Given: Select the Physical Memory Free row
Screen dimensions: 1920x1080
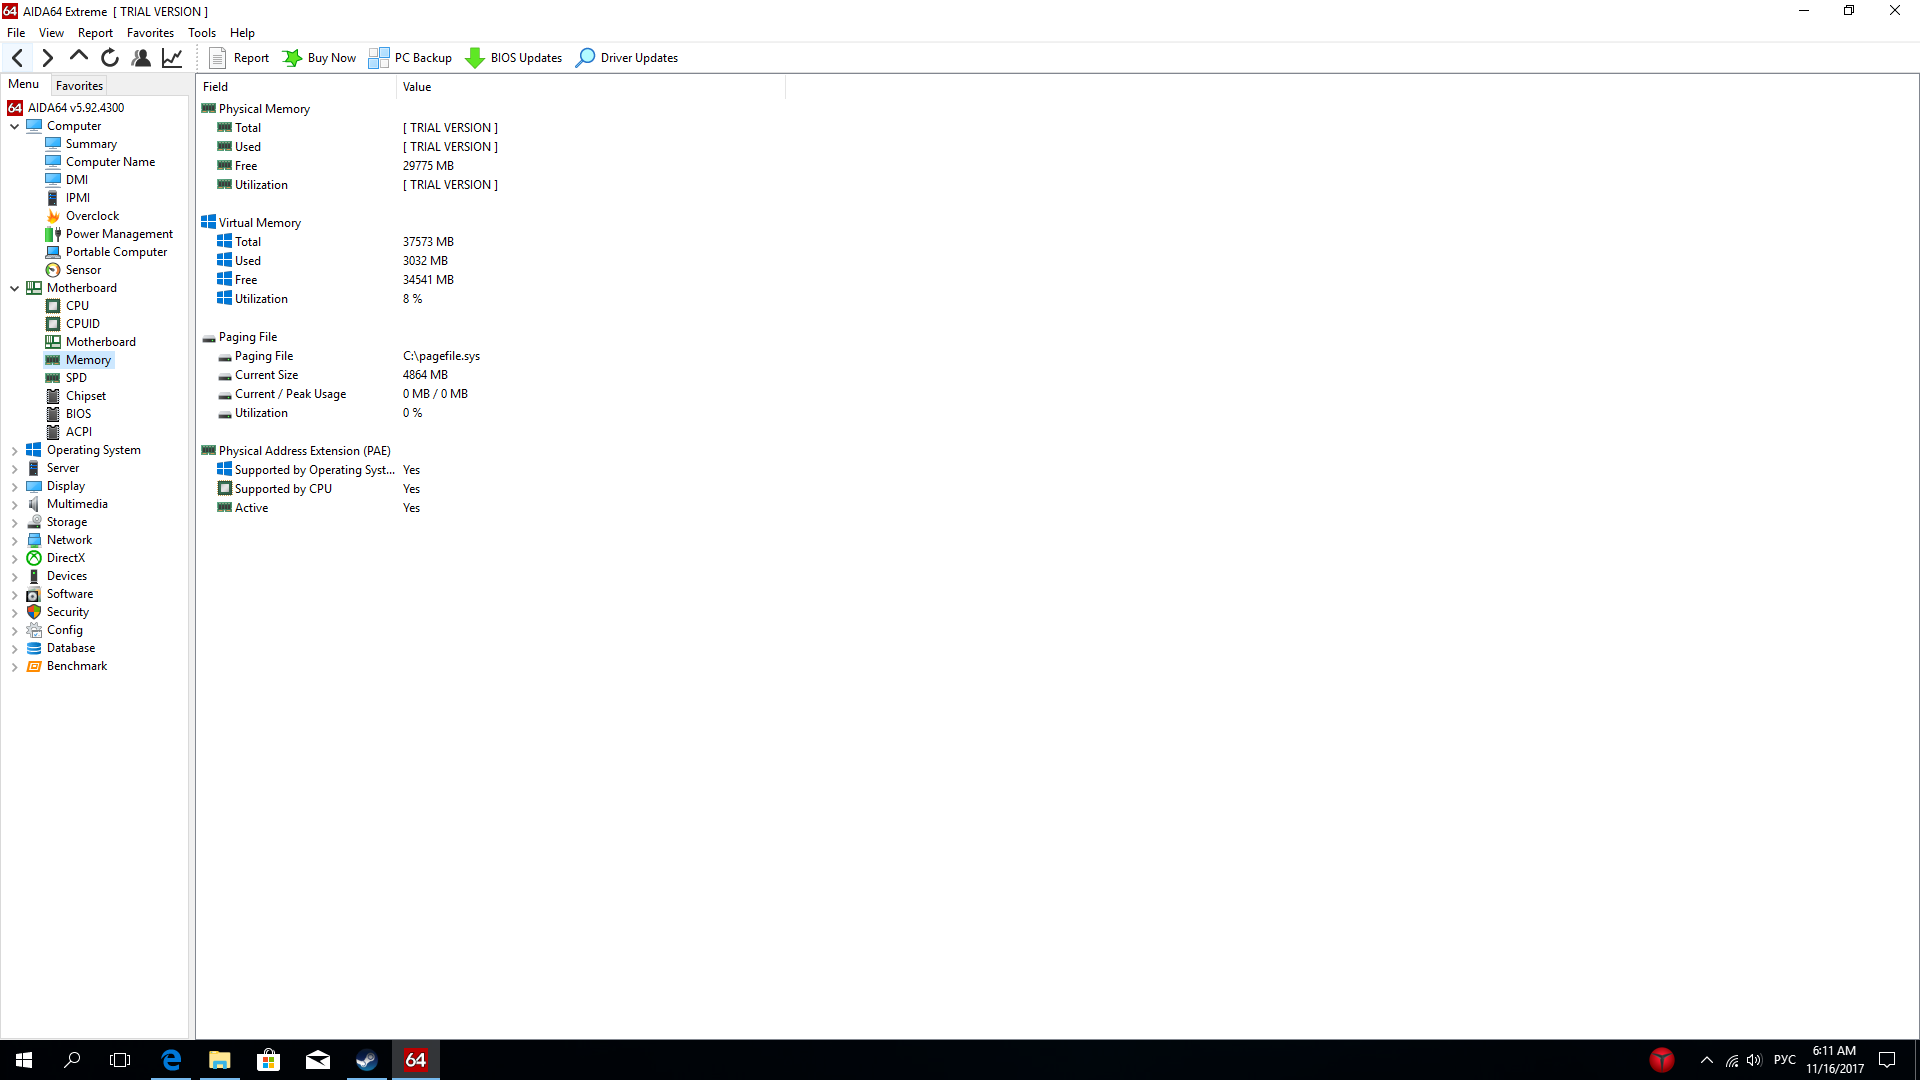Looking at the screenshot, I should click(x=490, y=166).
